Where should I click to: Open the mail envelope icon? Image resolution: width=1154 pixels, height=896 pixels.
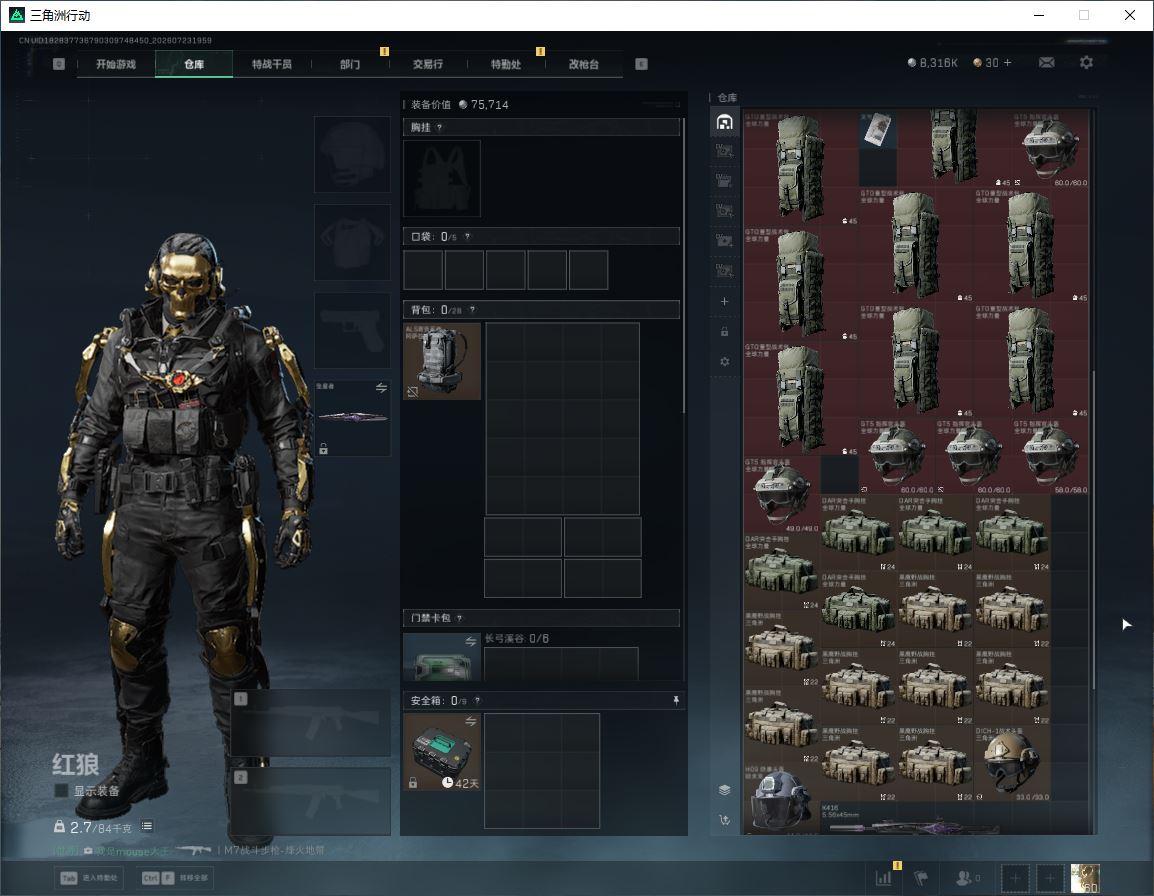click(x=1046, y=63)
